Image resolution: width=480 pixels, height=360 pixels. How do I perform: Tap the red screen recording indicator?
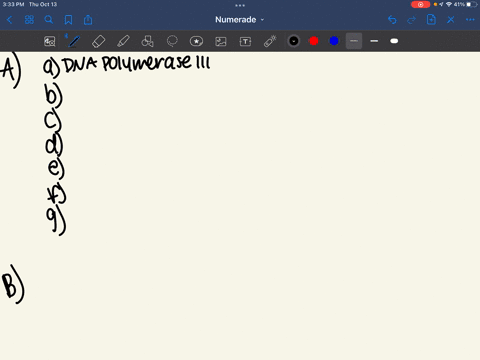pyautogui.click(x=420, y=4)
